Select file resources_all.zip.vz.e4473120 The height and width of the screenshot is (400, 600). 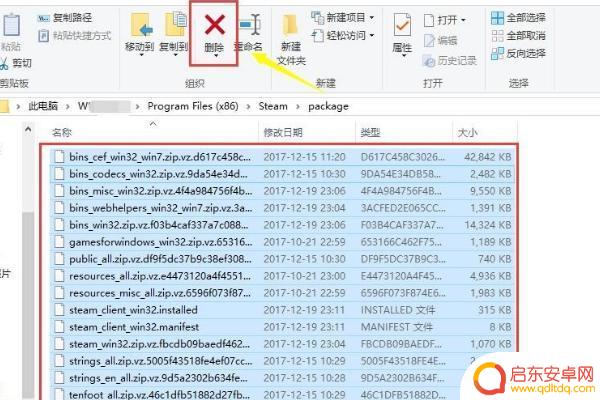point(284,276)
